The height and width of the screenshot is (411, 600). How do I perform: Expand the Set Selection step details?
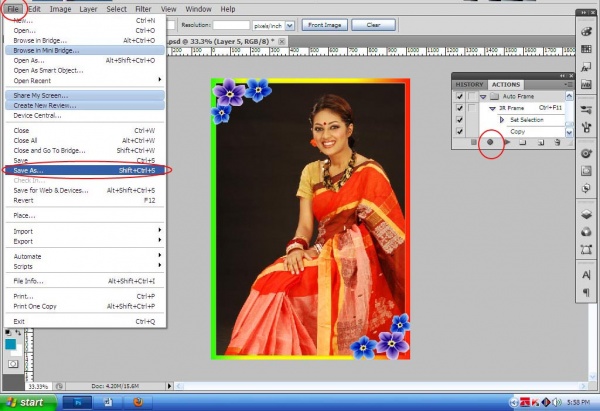click(x=502, y=120)
